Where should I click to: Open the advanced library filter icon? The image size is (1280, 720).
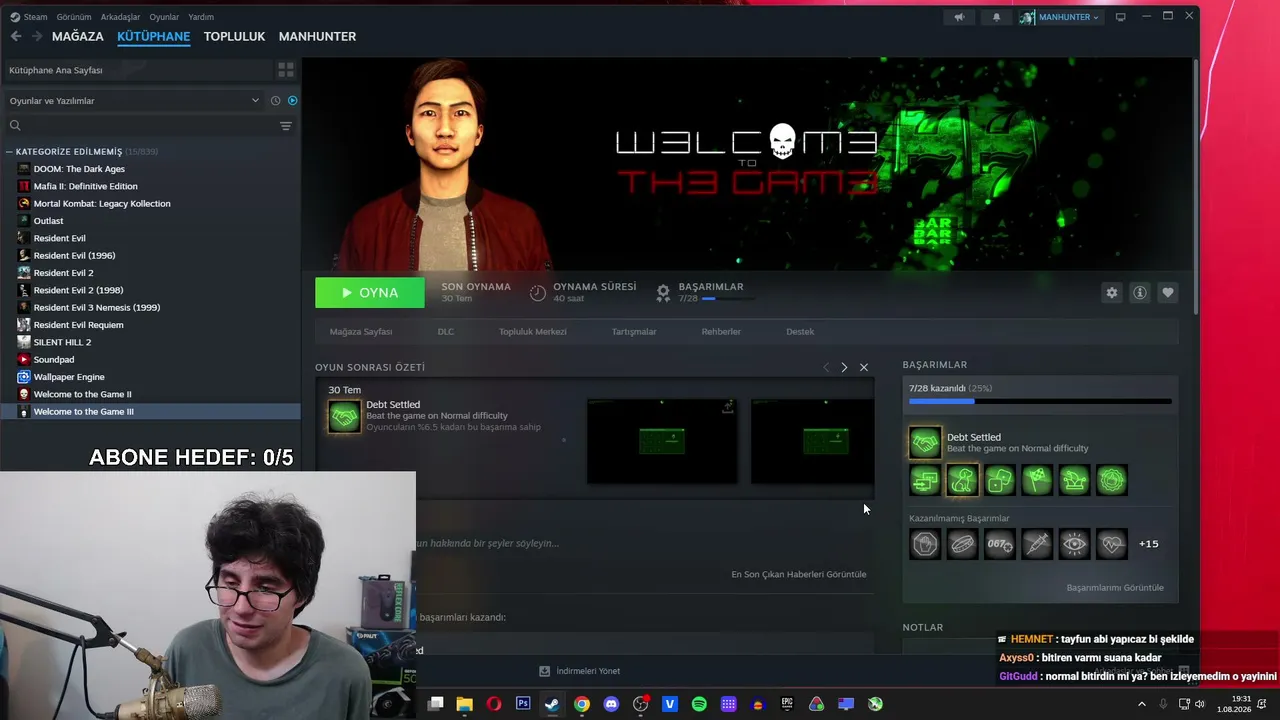(x=286, y=126)
